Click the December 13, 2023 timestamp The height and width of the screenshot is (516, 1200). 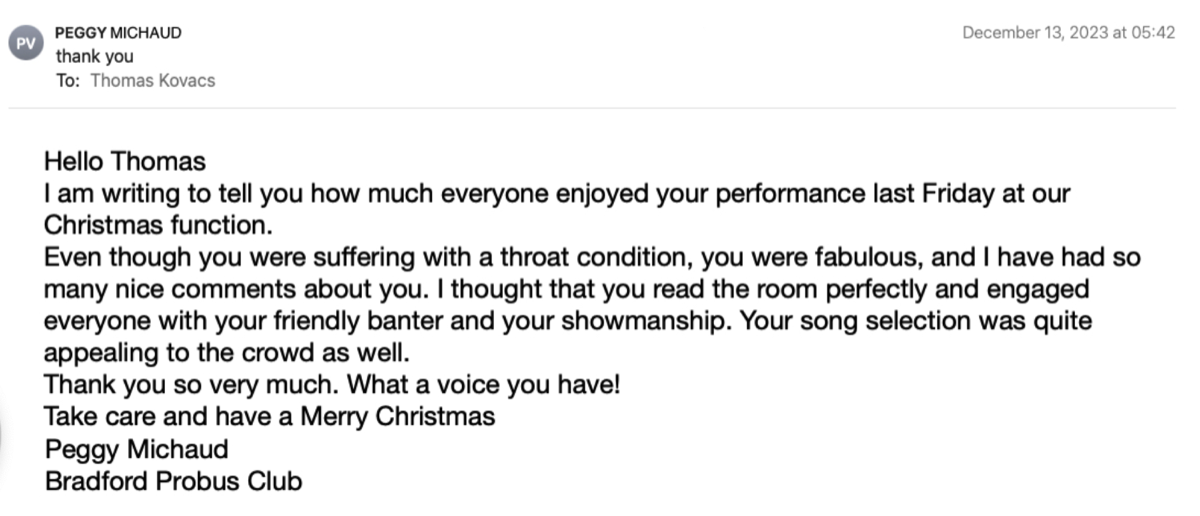(1068, 33)
